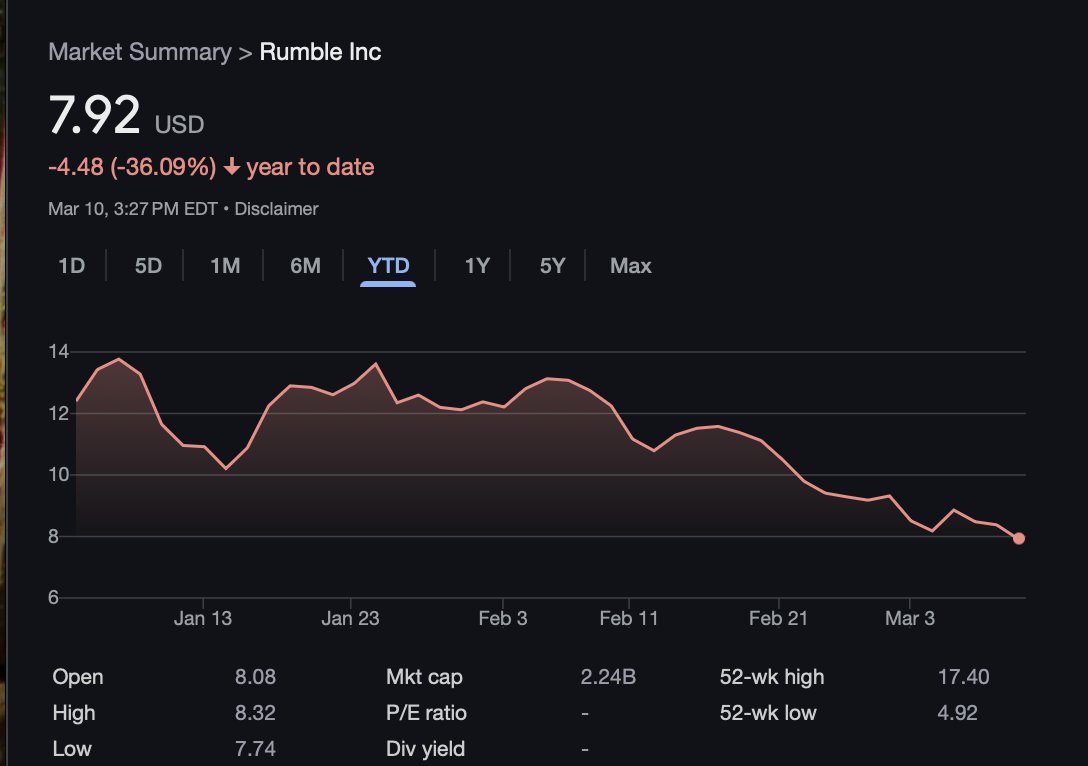The image size is (1088, 766).
Task: Click the 52-wk high label
Action: point(772,676)
